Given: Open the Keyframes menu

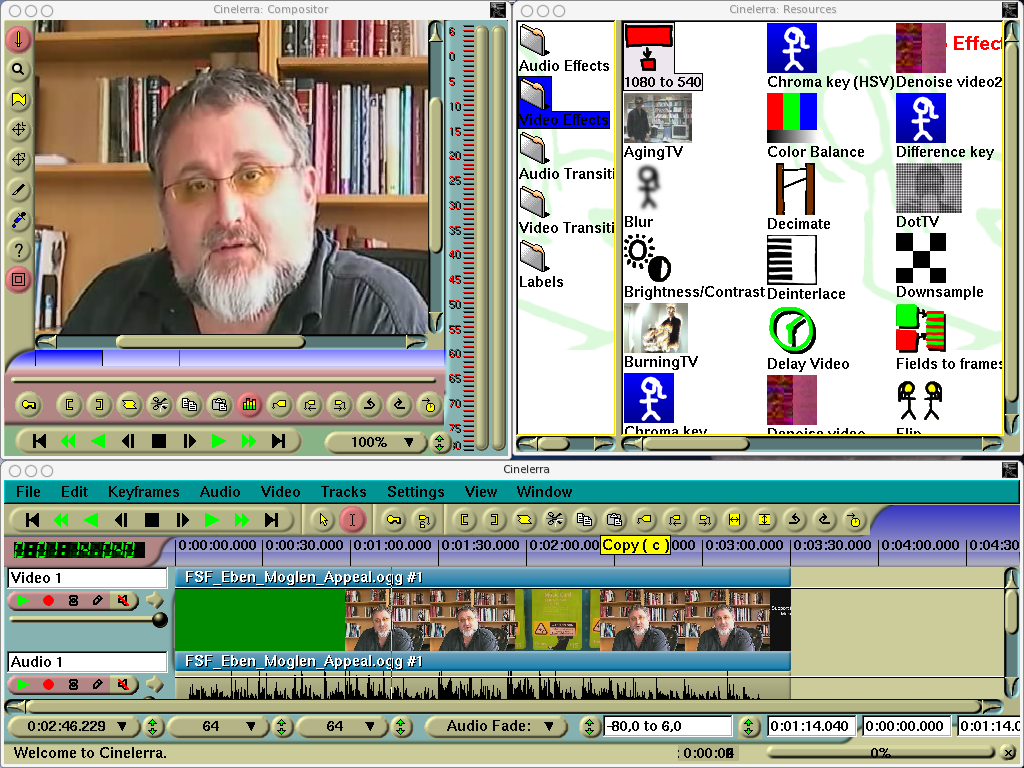Looking at the screenshot, I should click(144, 492).
